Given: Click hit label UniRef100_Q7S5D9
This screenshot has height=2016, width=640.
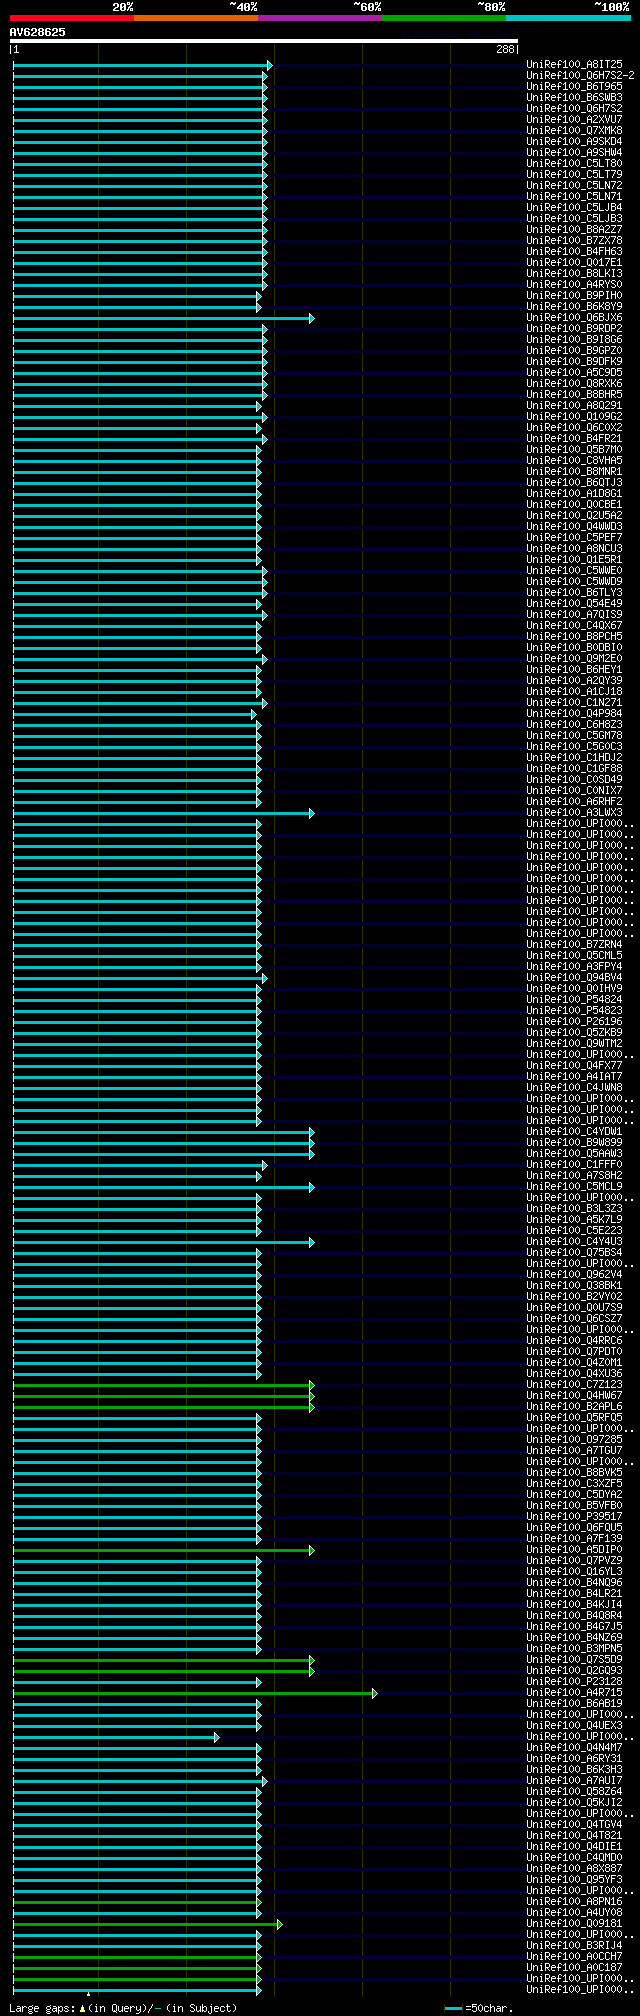Looking at the screenshot, I should point(574,1660).
